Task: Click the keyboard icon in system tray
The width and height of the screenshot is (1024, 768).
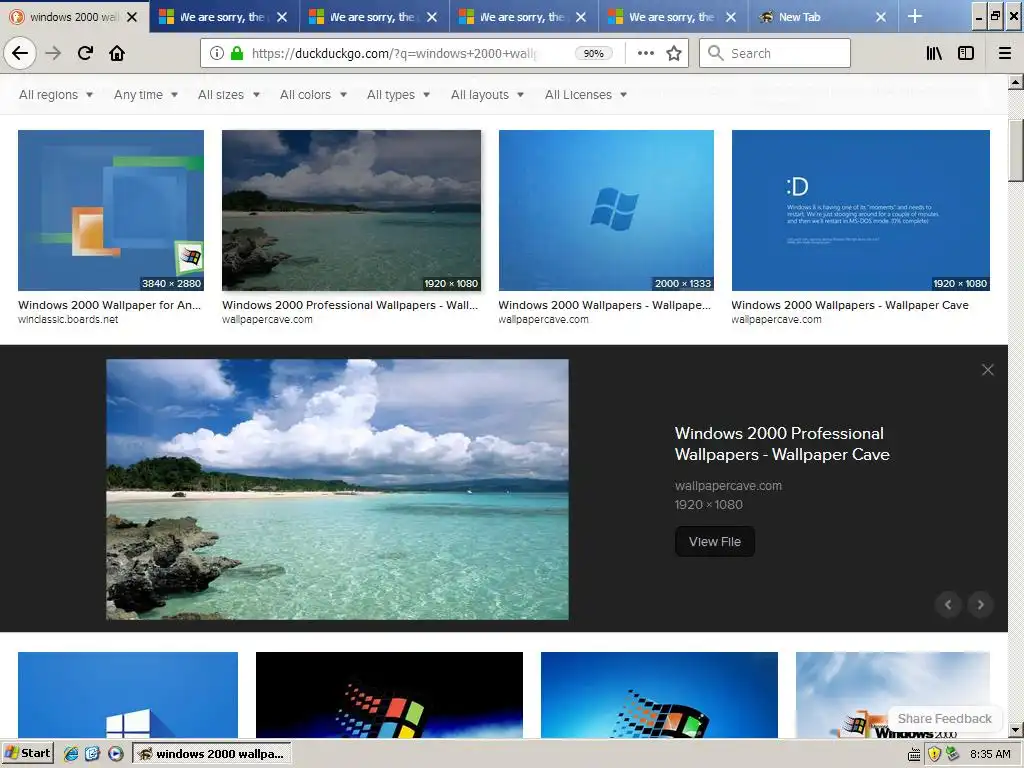Action: [x=914, y=754]
